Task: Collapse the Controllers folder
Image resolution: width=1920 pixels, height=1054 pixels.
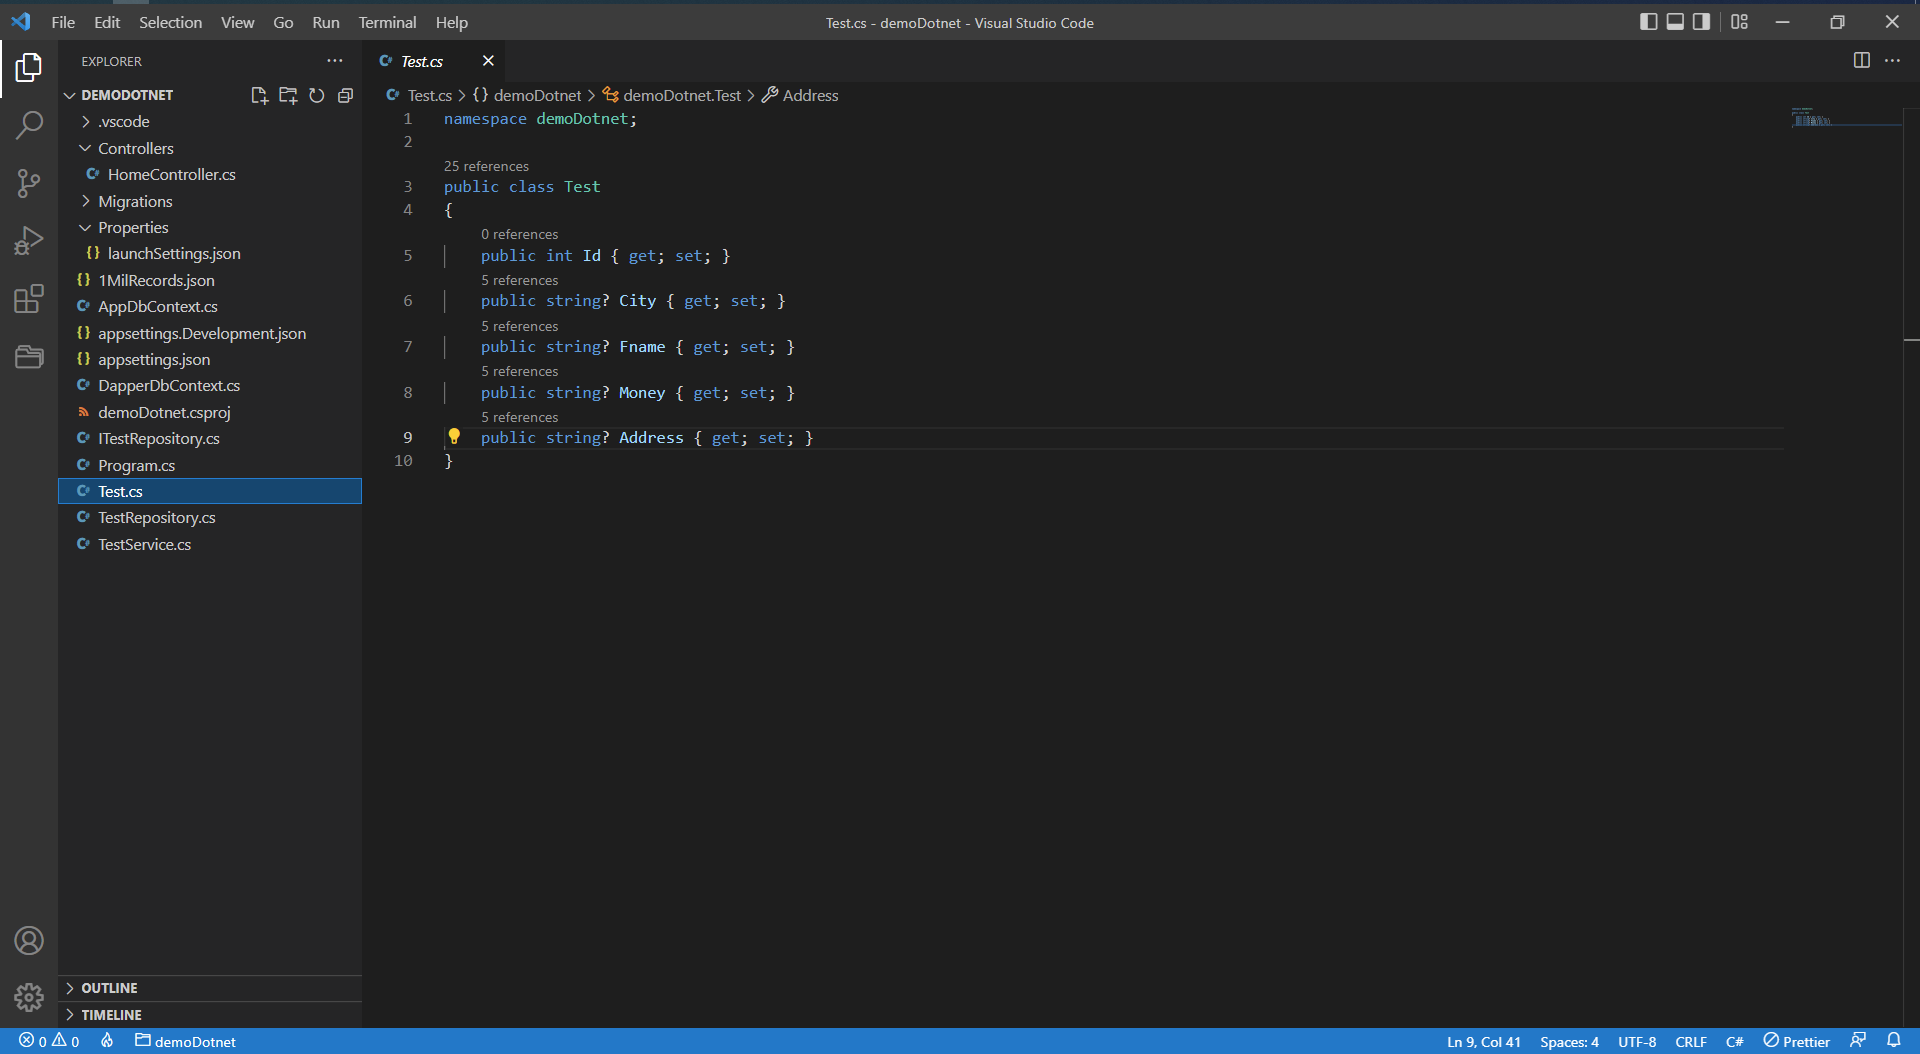Action: 136,148
